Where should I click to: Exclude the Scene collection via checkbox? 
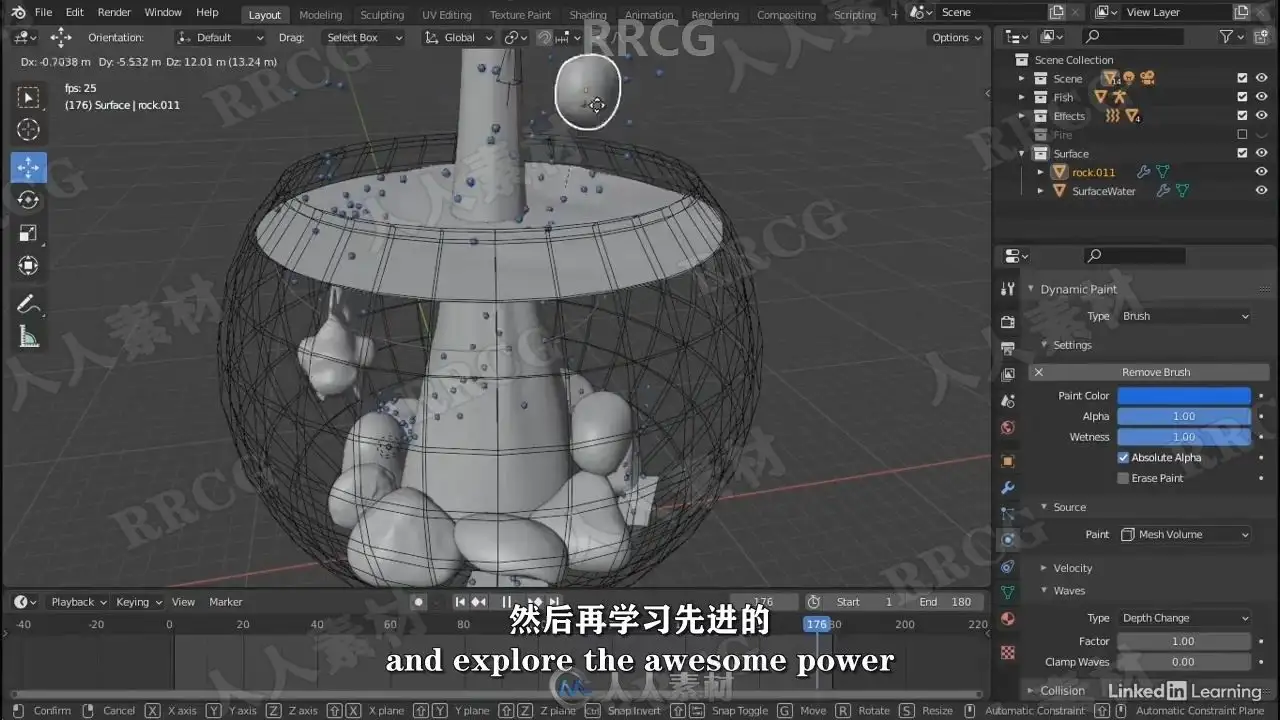tap(1242, 78)
